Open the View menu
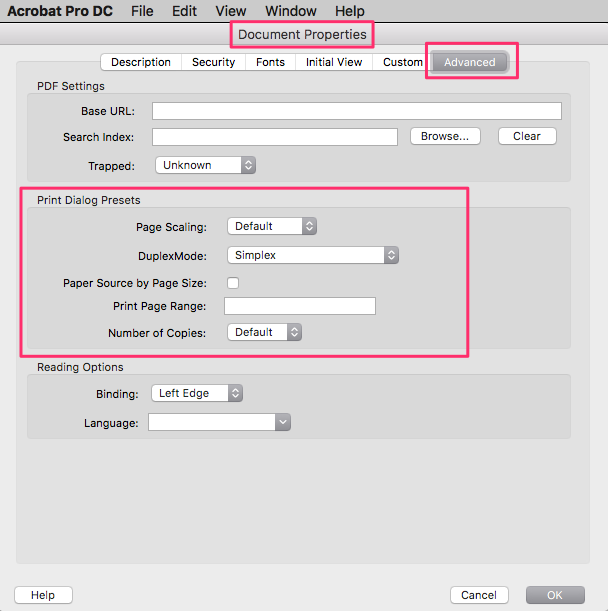Screen dimensions: 608x611 coord(231,11)
